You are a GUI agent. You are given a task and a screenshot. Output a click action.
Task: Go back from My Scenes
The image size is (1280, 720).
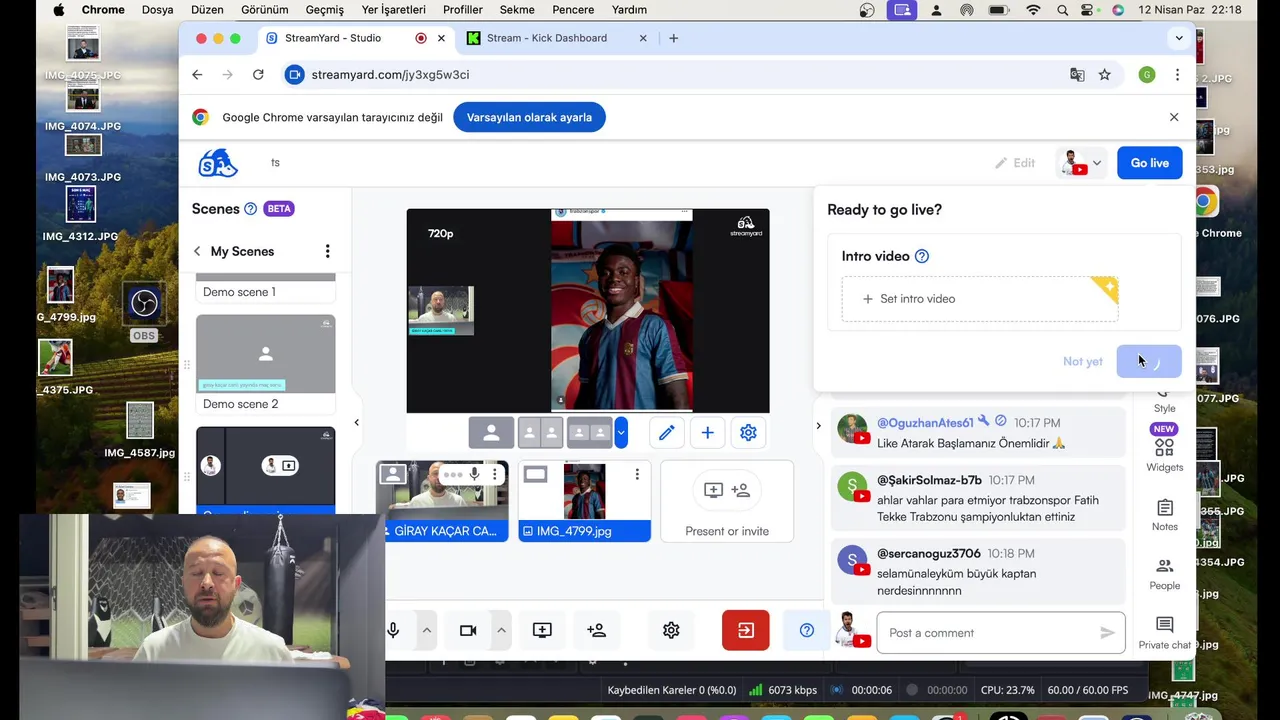[197, 251]
